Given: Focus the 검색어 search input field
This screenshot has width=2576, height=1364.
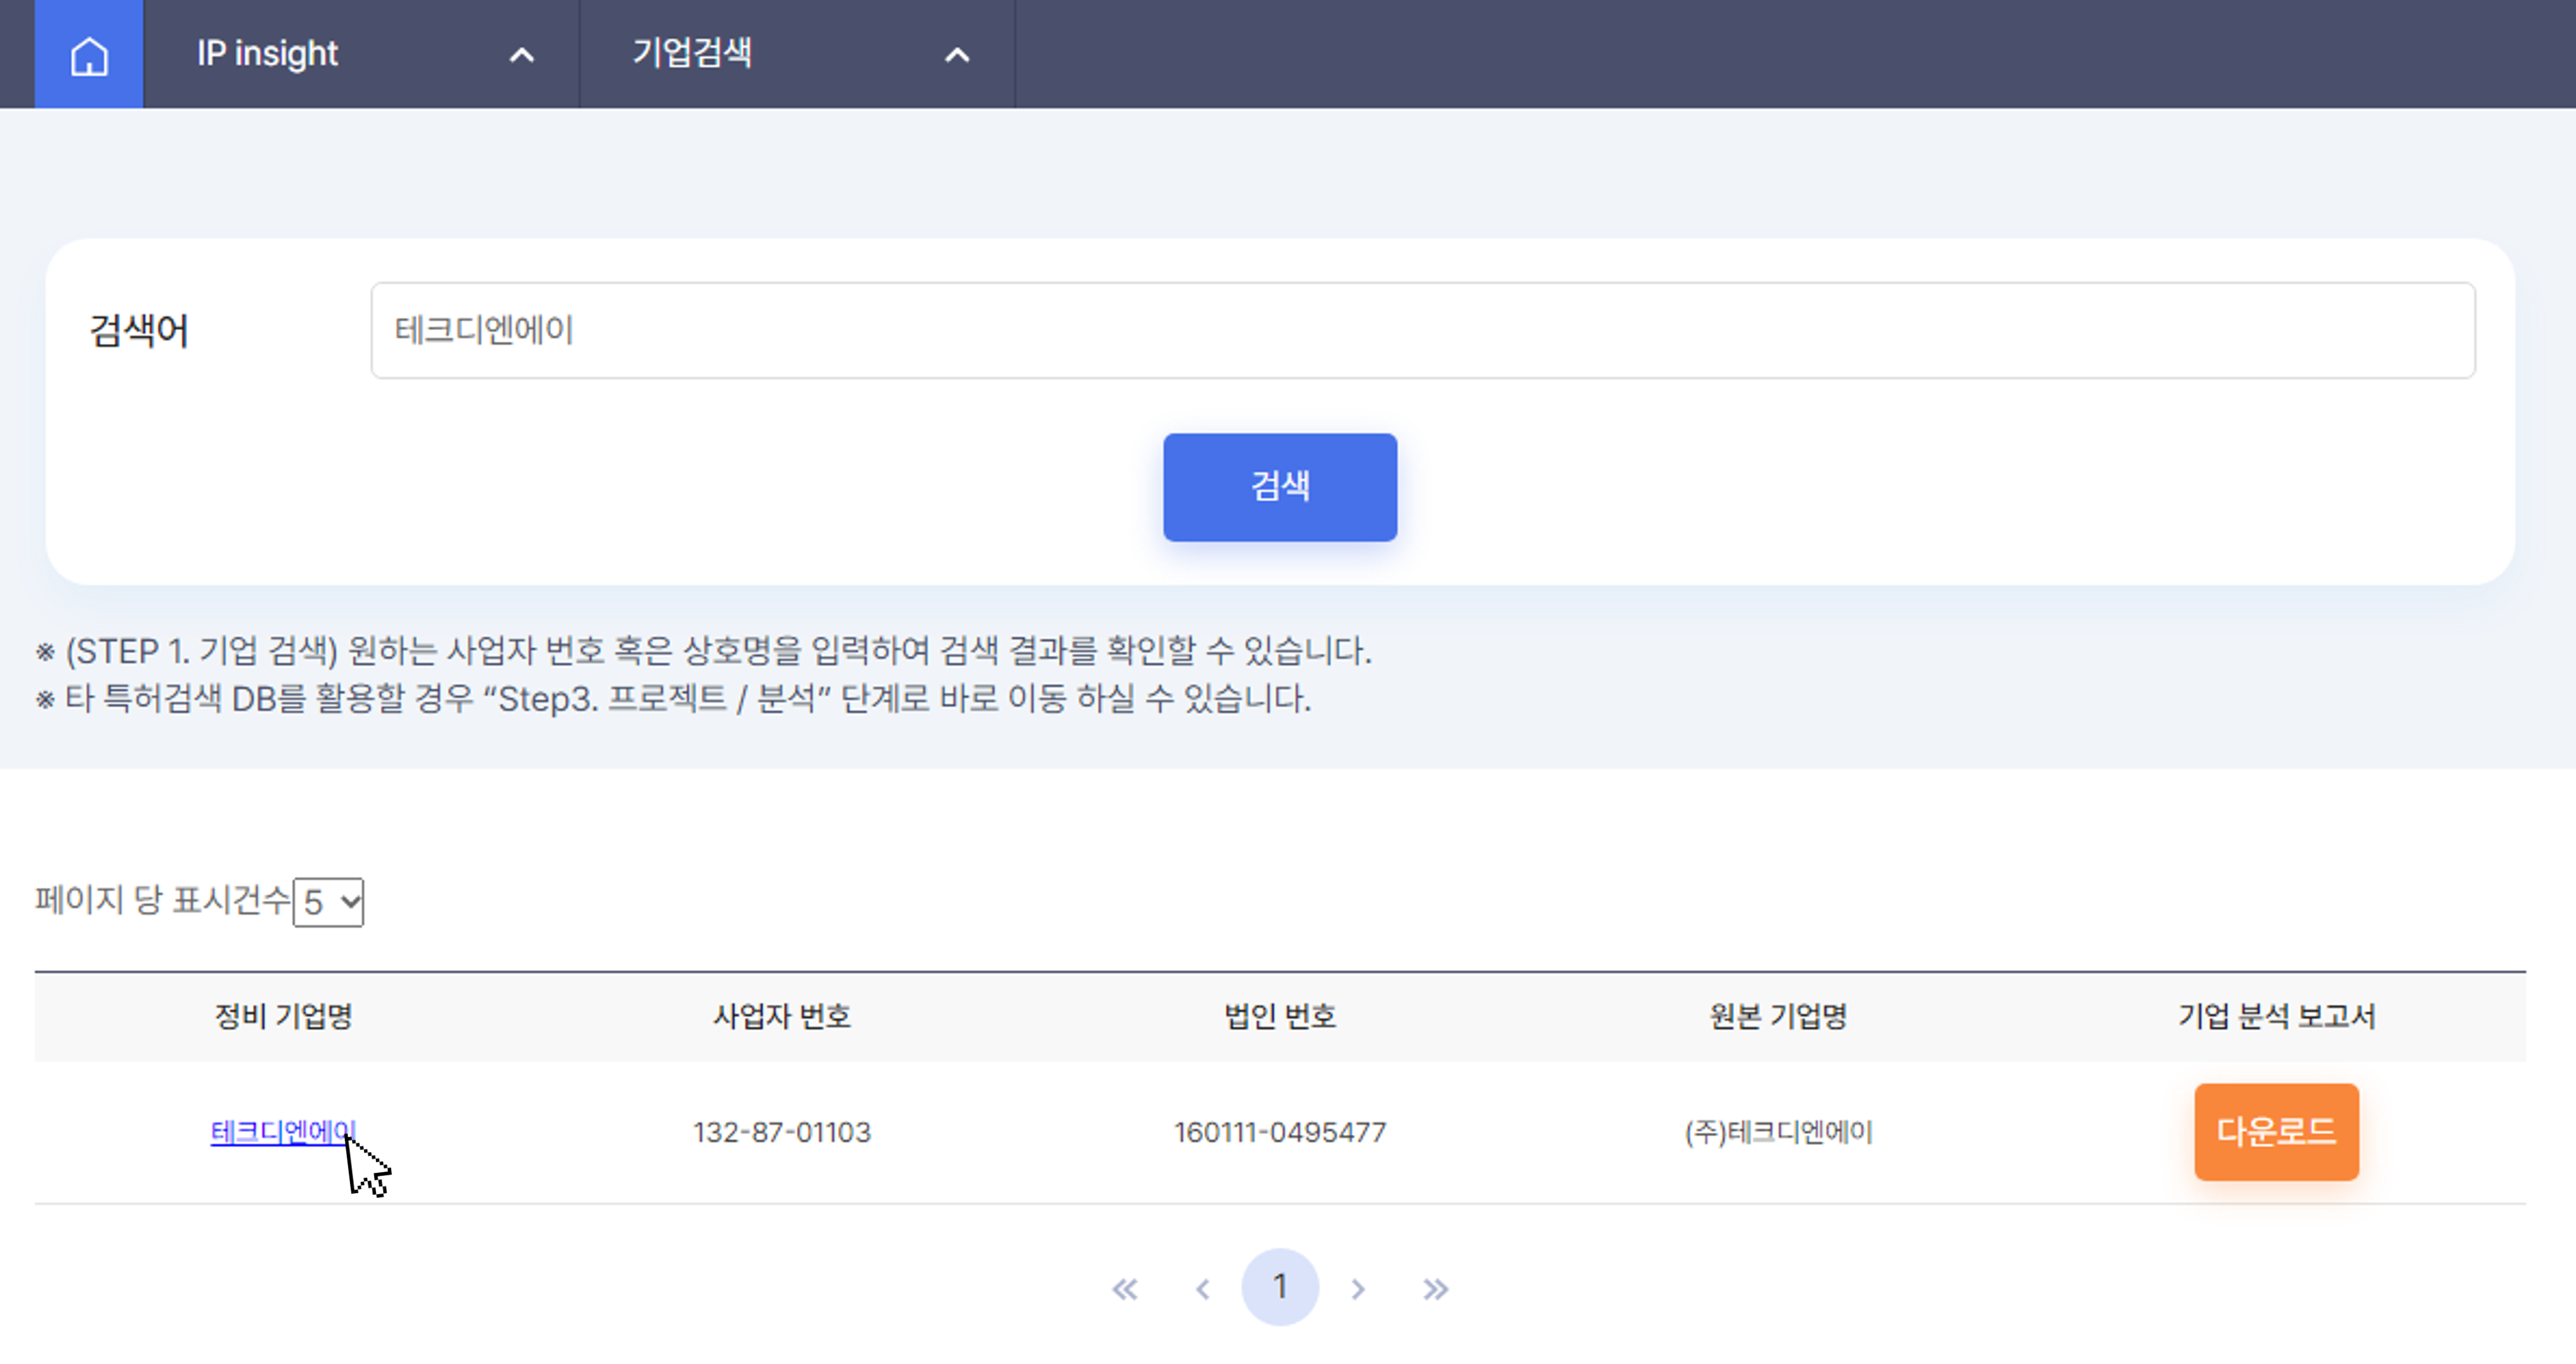Looking at the screenshot, I should point(1423,330).
